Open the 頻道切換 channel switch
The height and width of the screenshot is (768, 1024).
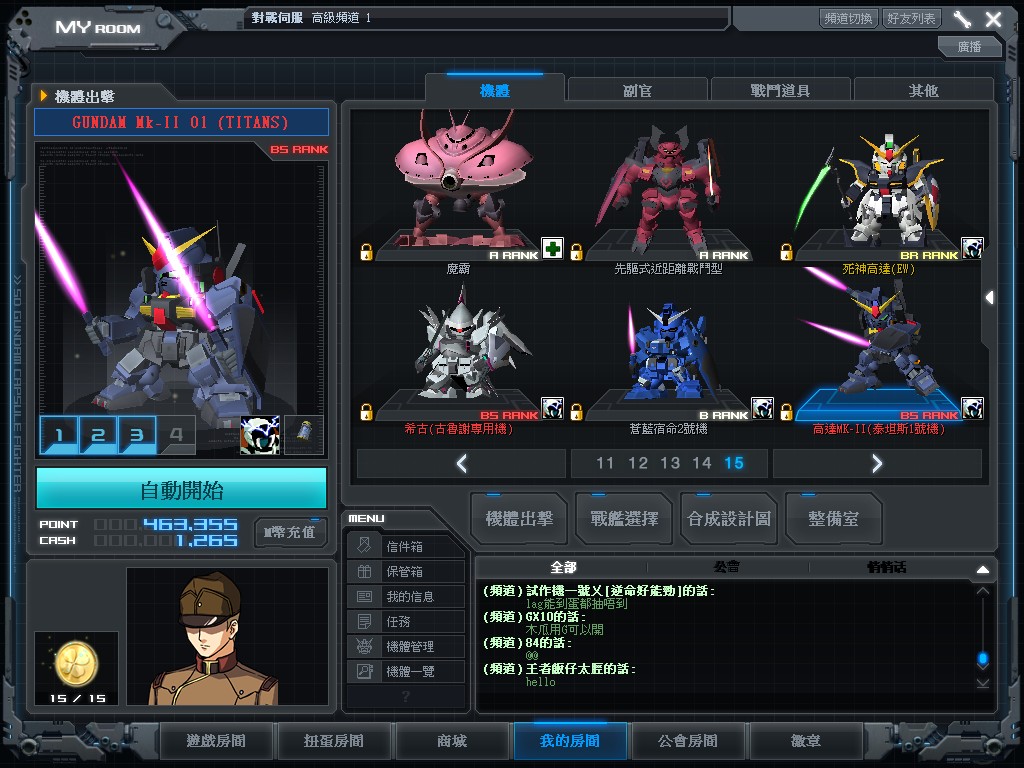coord(848,18)
